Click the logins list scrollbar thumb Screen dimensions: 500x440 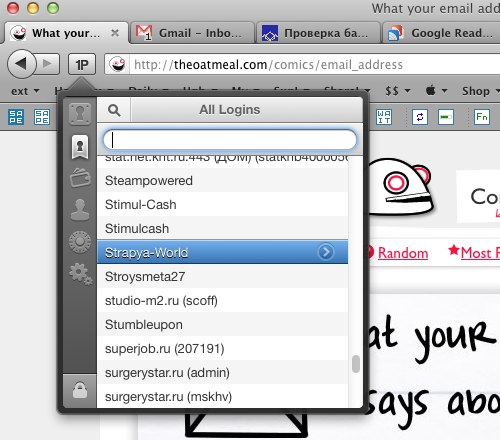(x=356, y=364)
